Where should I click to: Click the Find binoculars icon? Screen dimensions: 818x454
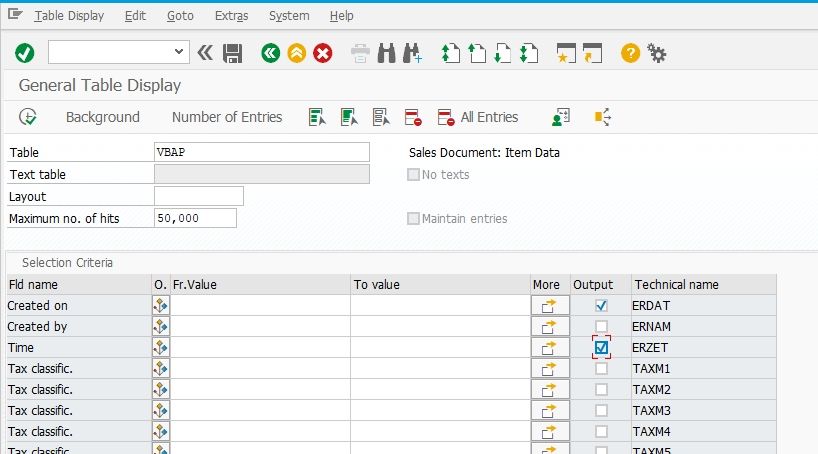(x=386, y=53)
